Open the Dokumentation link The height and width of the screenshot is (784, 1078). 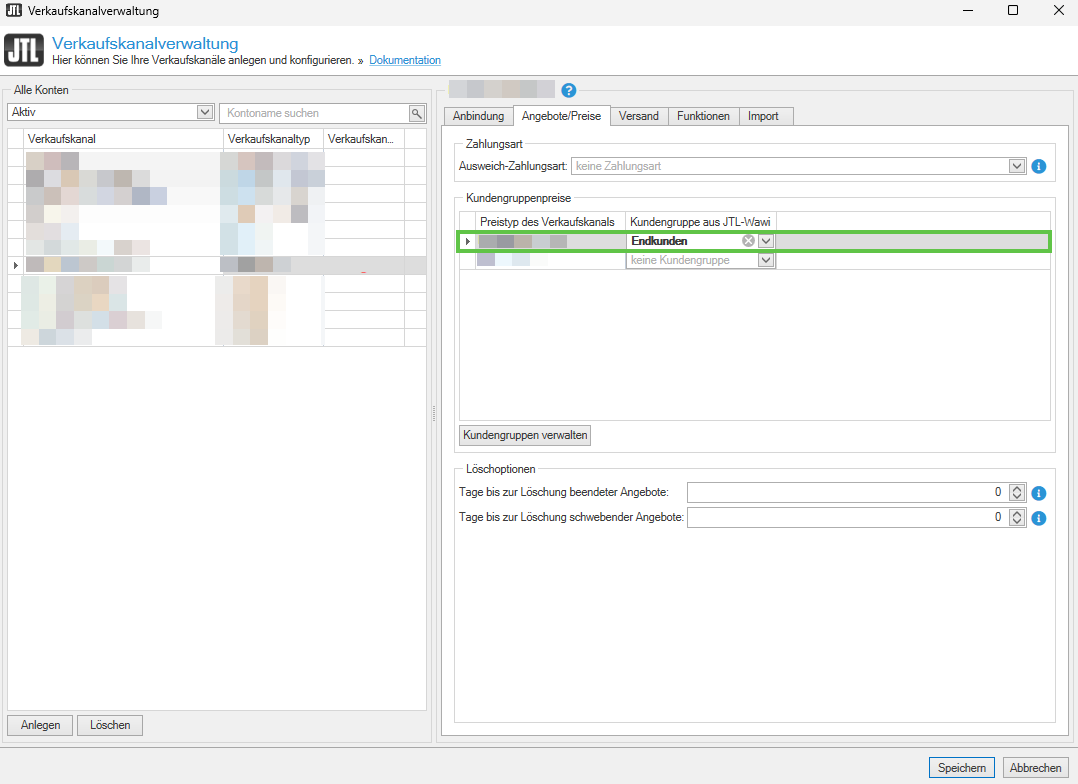click(404, 60)
